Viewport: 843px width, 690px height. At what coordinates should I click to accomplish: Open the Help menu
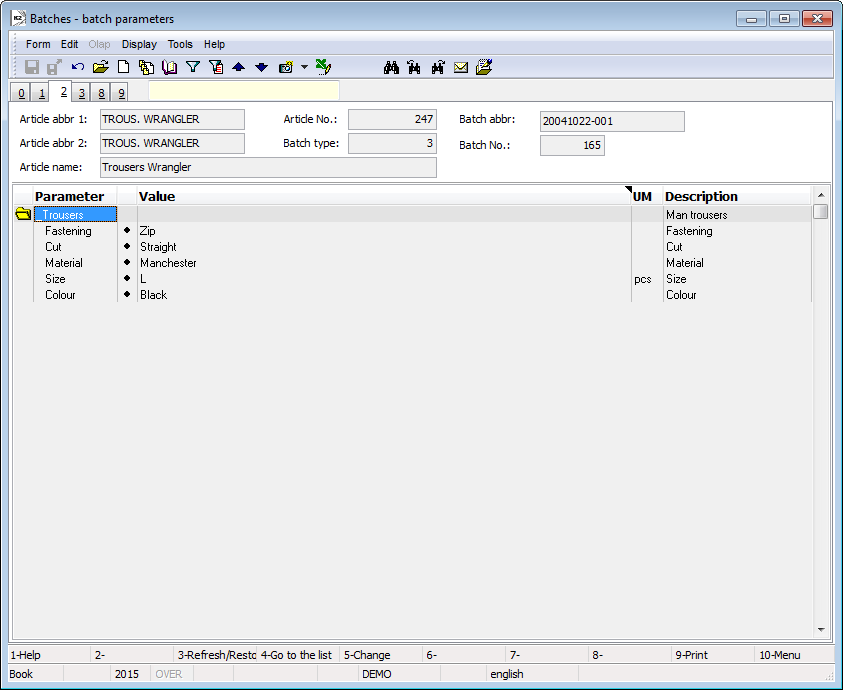point(214,44)
